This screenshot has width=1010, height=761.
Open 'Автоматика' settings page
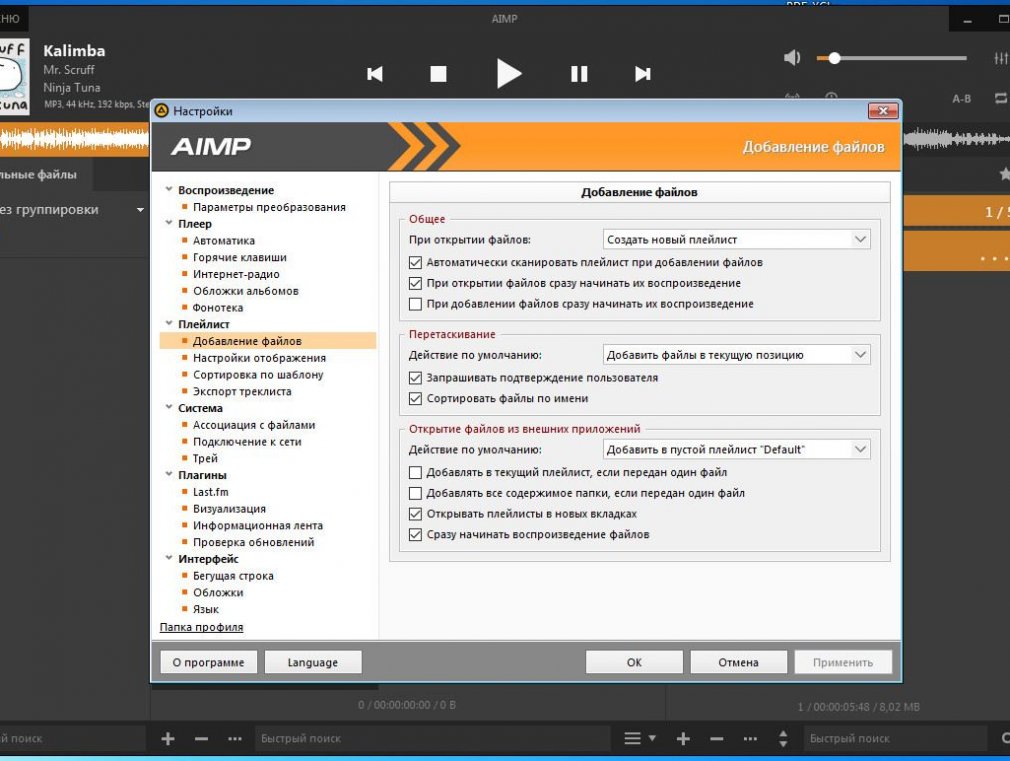click(x=224, y=240)
